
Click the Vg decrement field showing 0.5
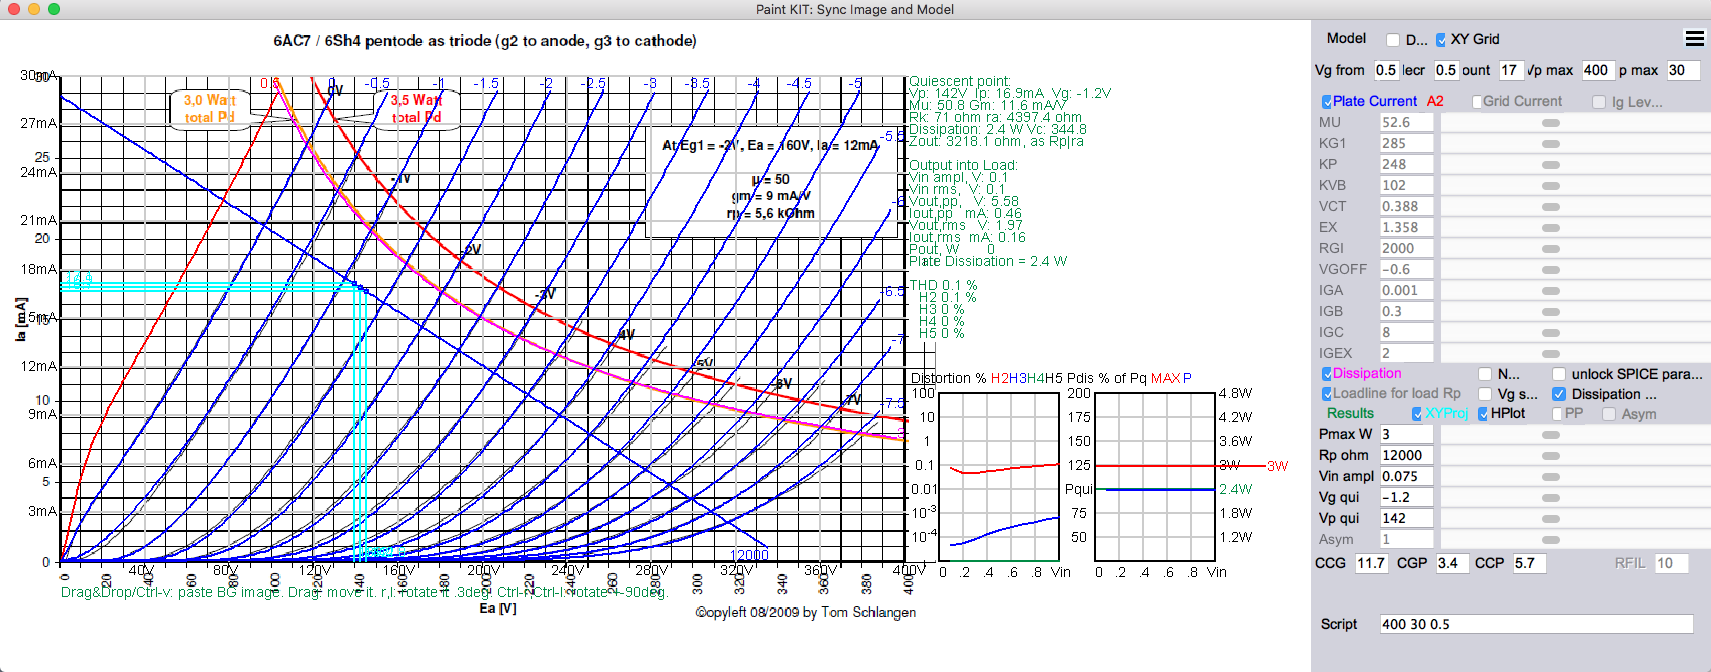coord(1446,70)
